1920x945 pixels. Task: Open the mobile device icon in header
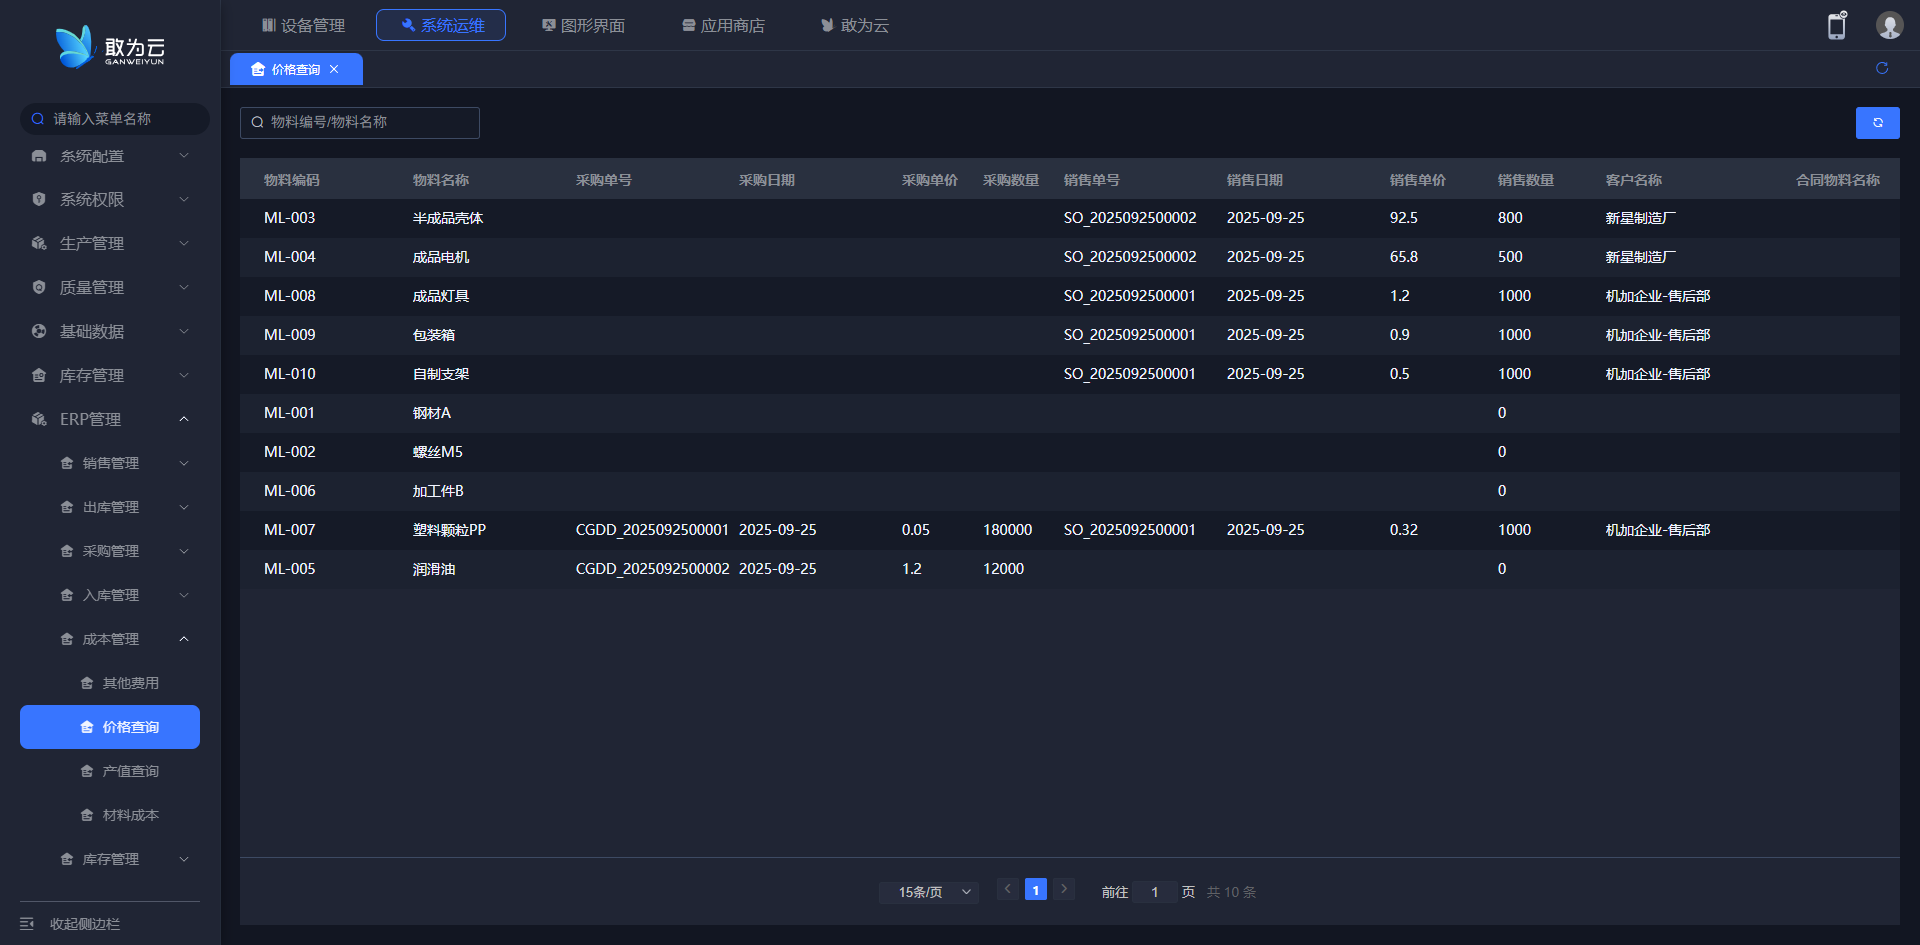coord(1837,26)
